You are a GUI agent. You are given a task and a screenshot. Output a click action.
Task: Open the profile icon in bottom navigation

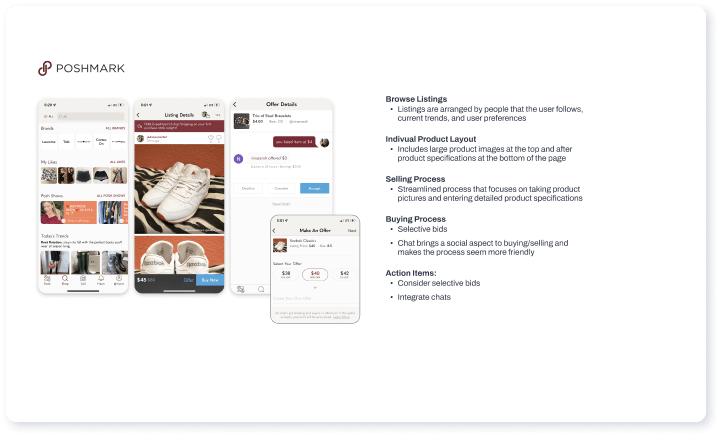[119, 280]
